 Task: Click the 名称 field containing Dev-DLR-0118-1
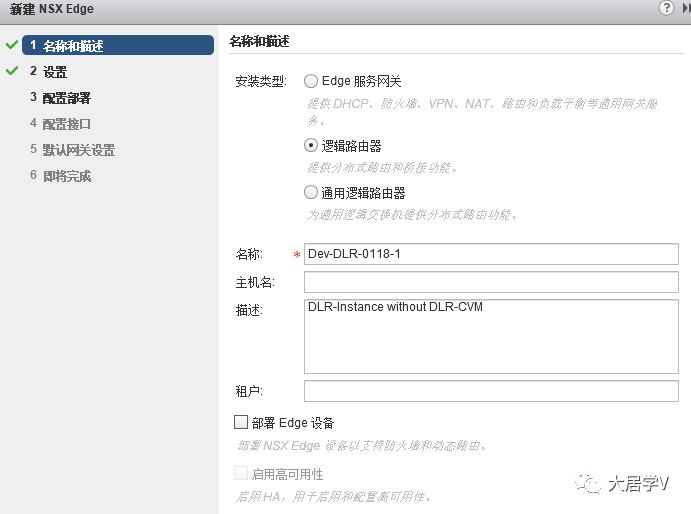[x=491, y=254]
